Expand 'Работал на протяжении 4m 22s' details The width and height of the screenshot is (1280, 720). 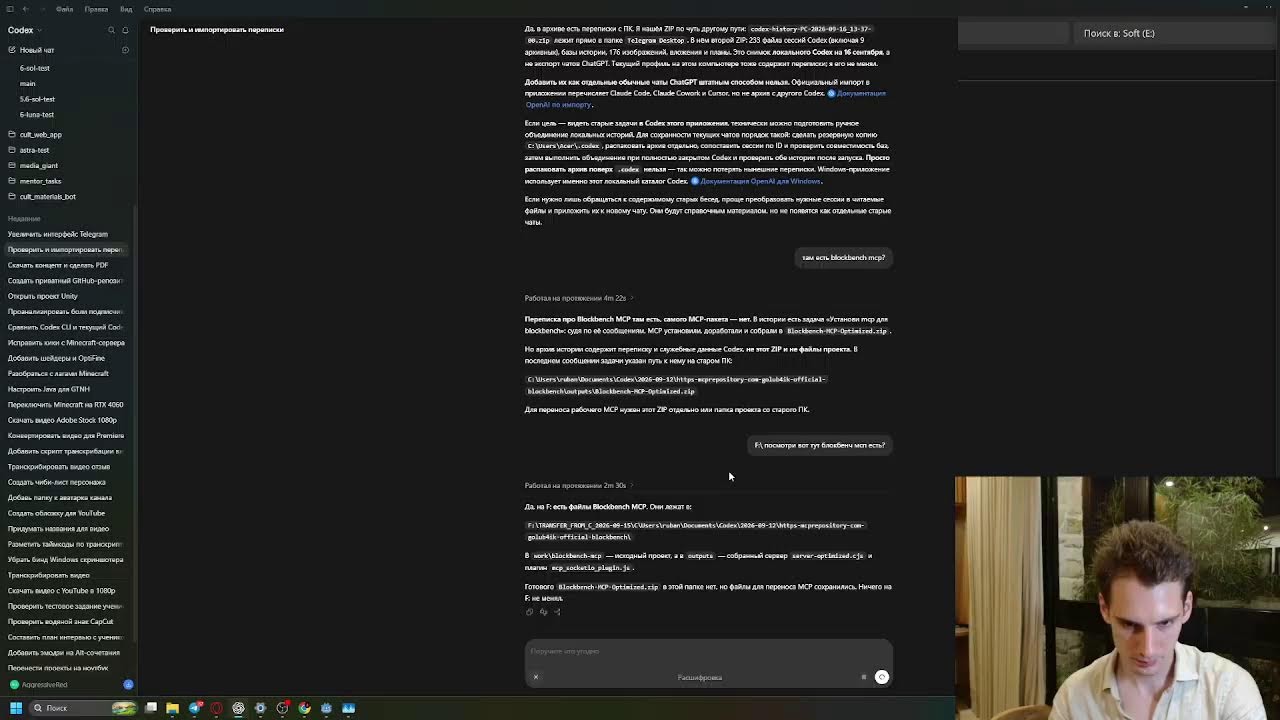click(x=578, y=298)
